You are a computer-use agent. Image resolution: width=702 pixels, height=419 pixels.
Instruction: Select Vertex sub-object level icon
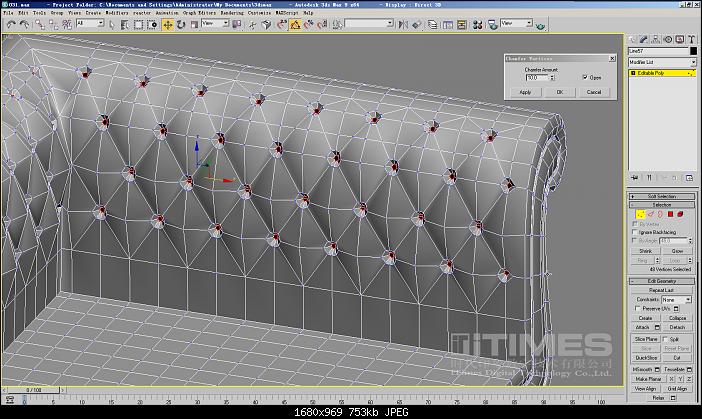pyautogui.click(x=638, y=214)
